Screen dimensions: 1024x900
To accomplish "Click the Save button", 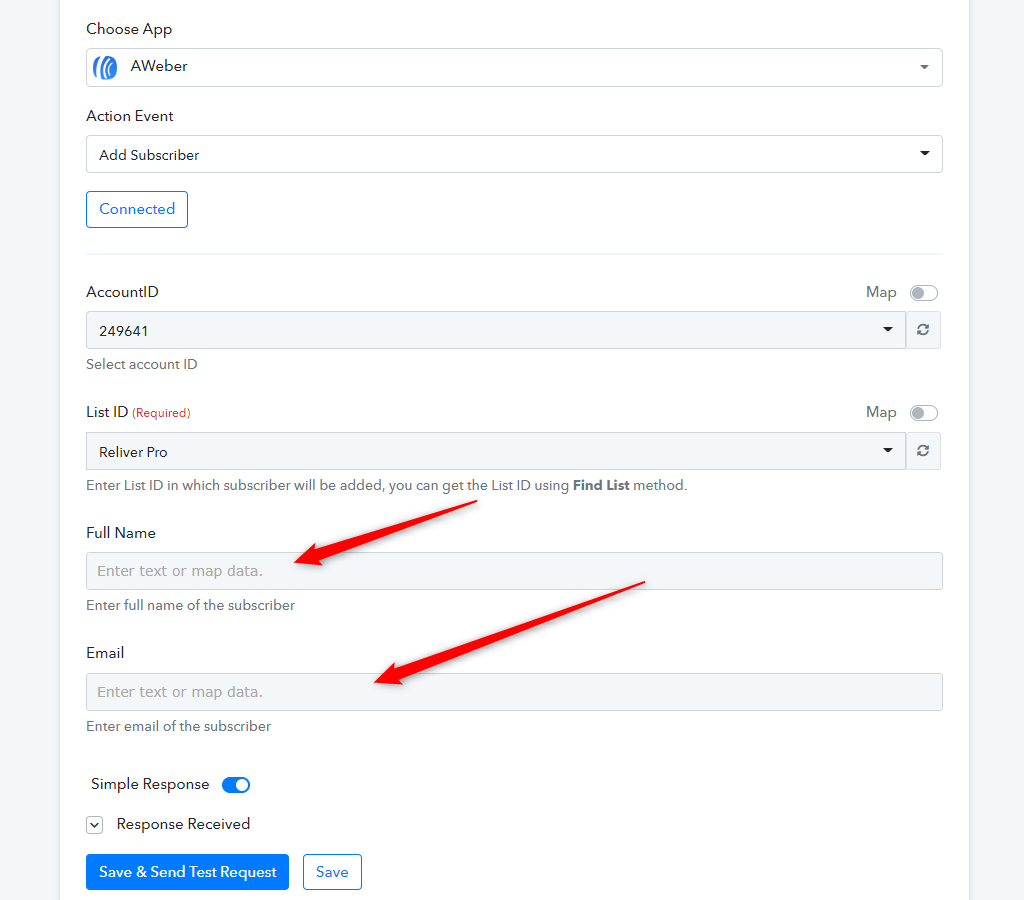I will (x=332, y=872).
